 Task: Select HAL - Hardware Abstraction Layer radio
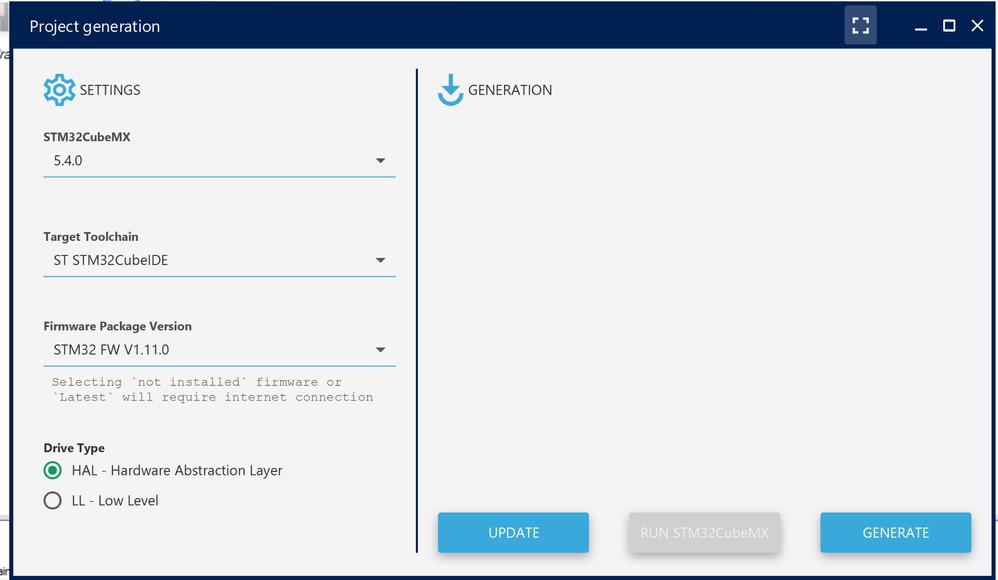(53, 470)
